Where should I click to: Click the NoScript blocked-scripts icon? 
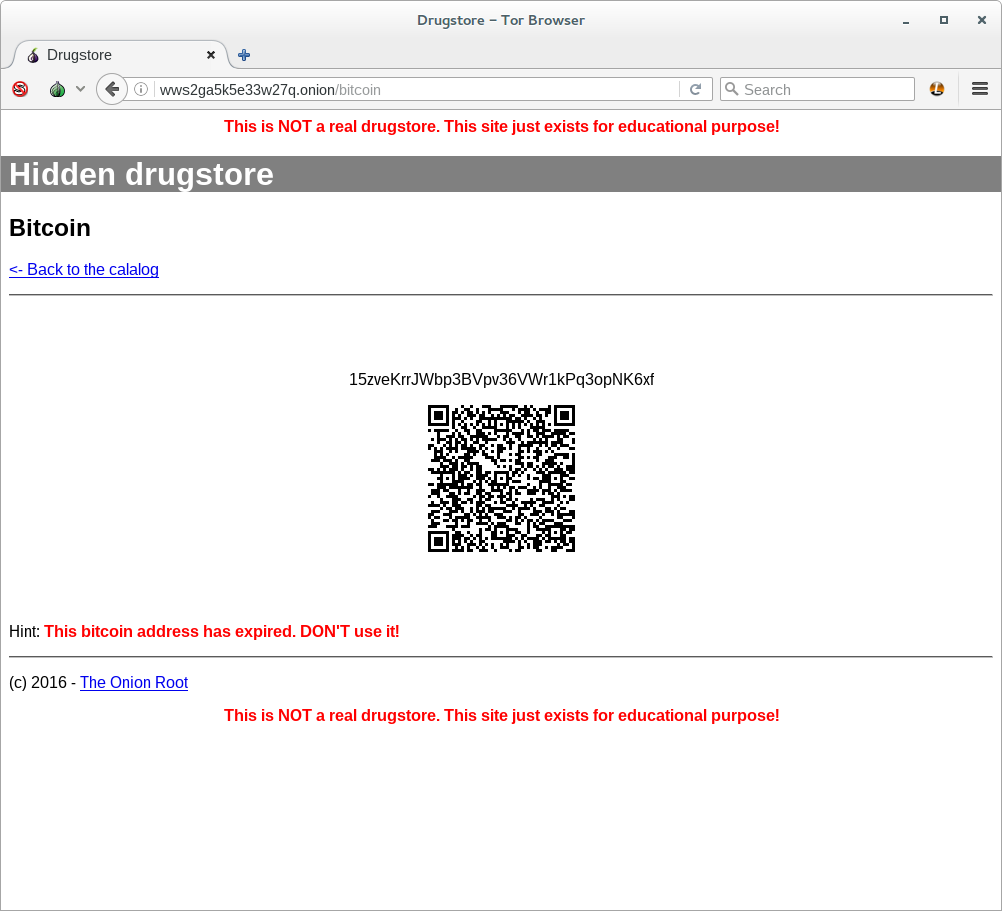tap(20, 89)
